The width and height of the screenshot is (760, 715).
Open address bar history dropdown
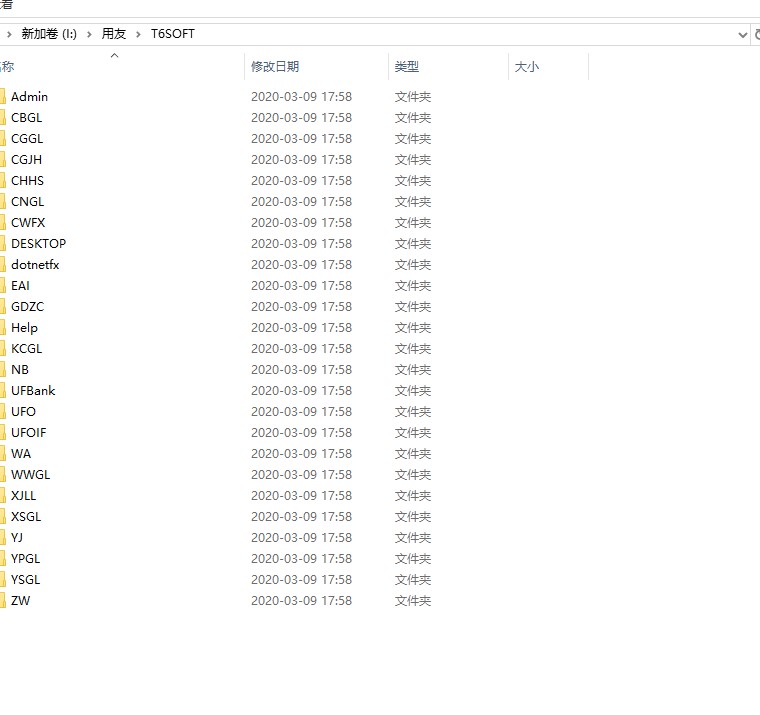pos(742,35)
